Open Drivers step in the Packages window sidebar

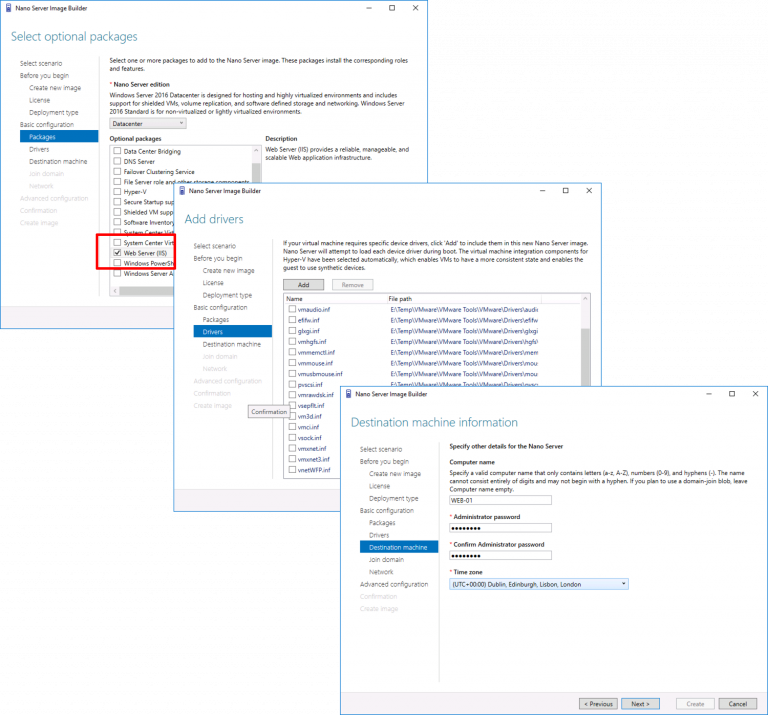point(39,149)
